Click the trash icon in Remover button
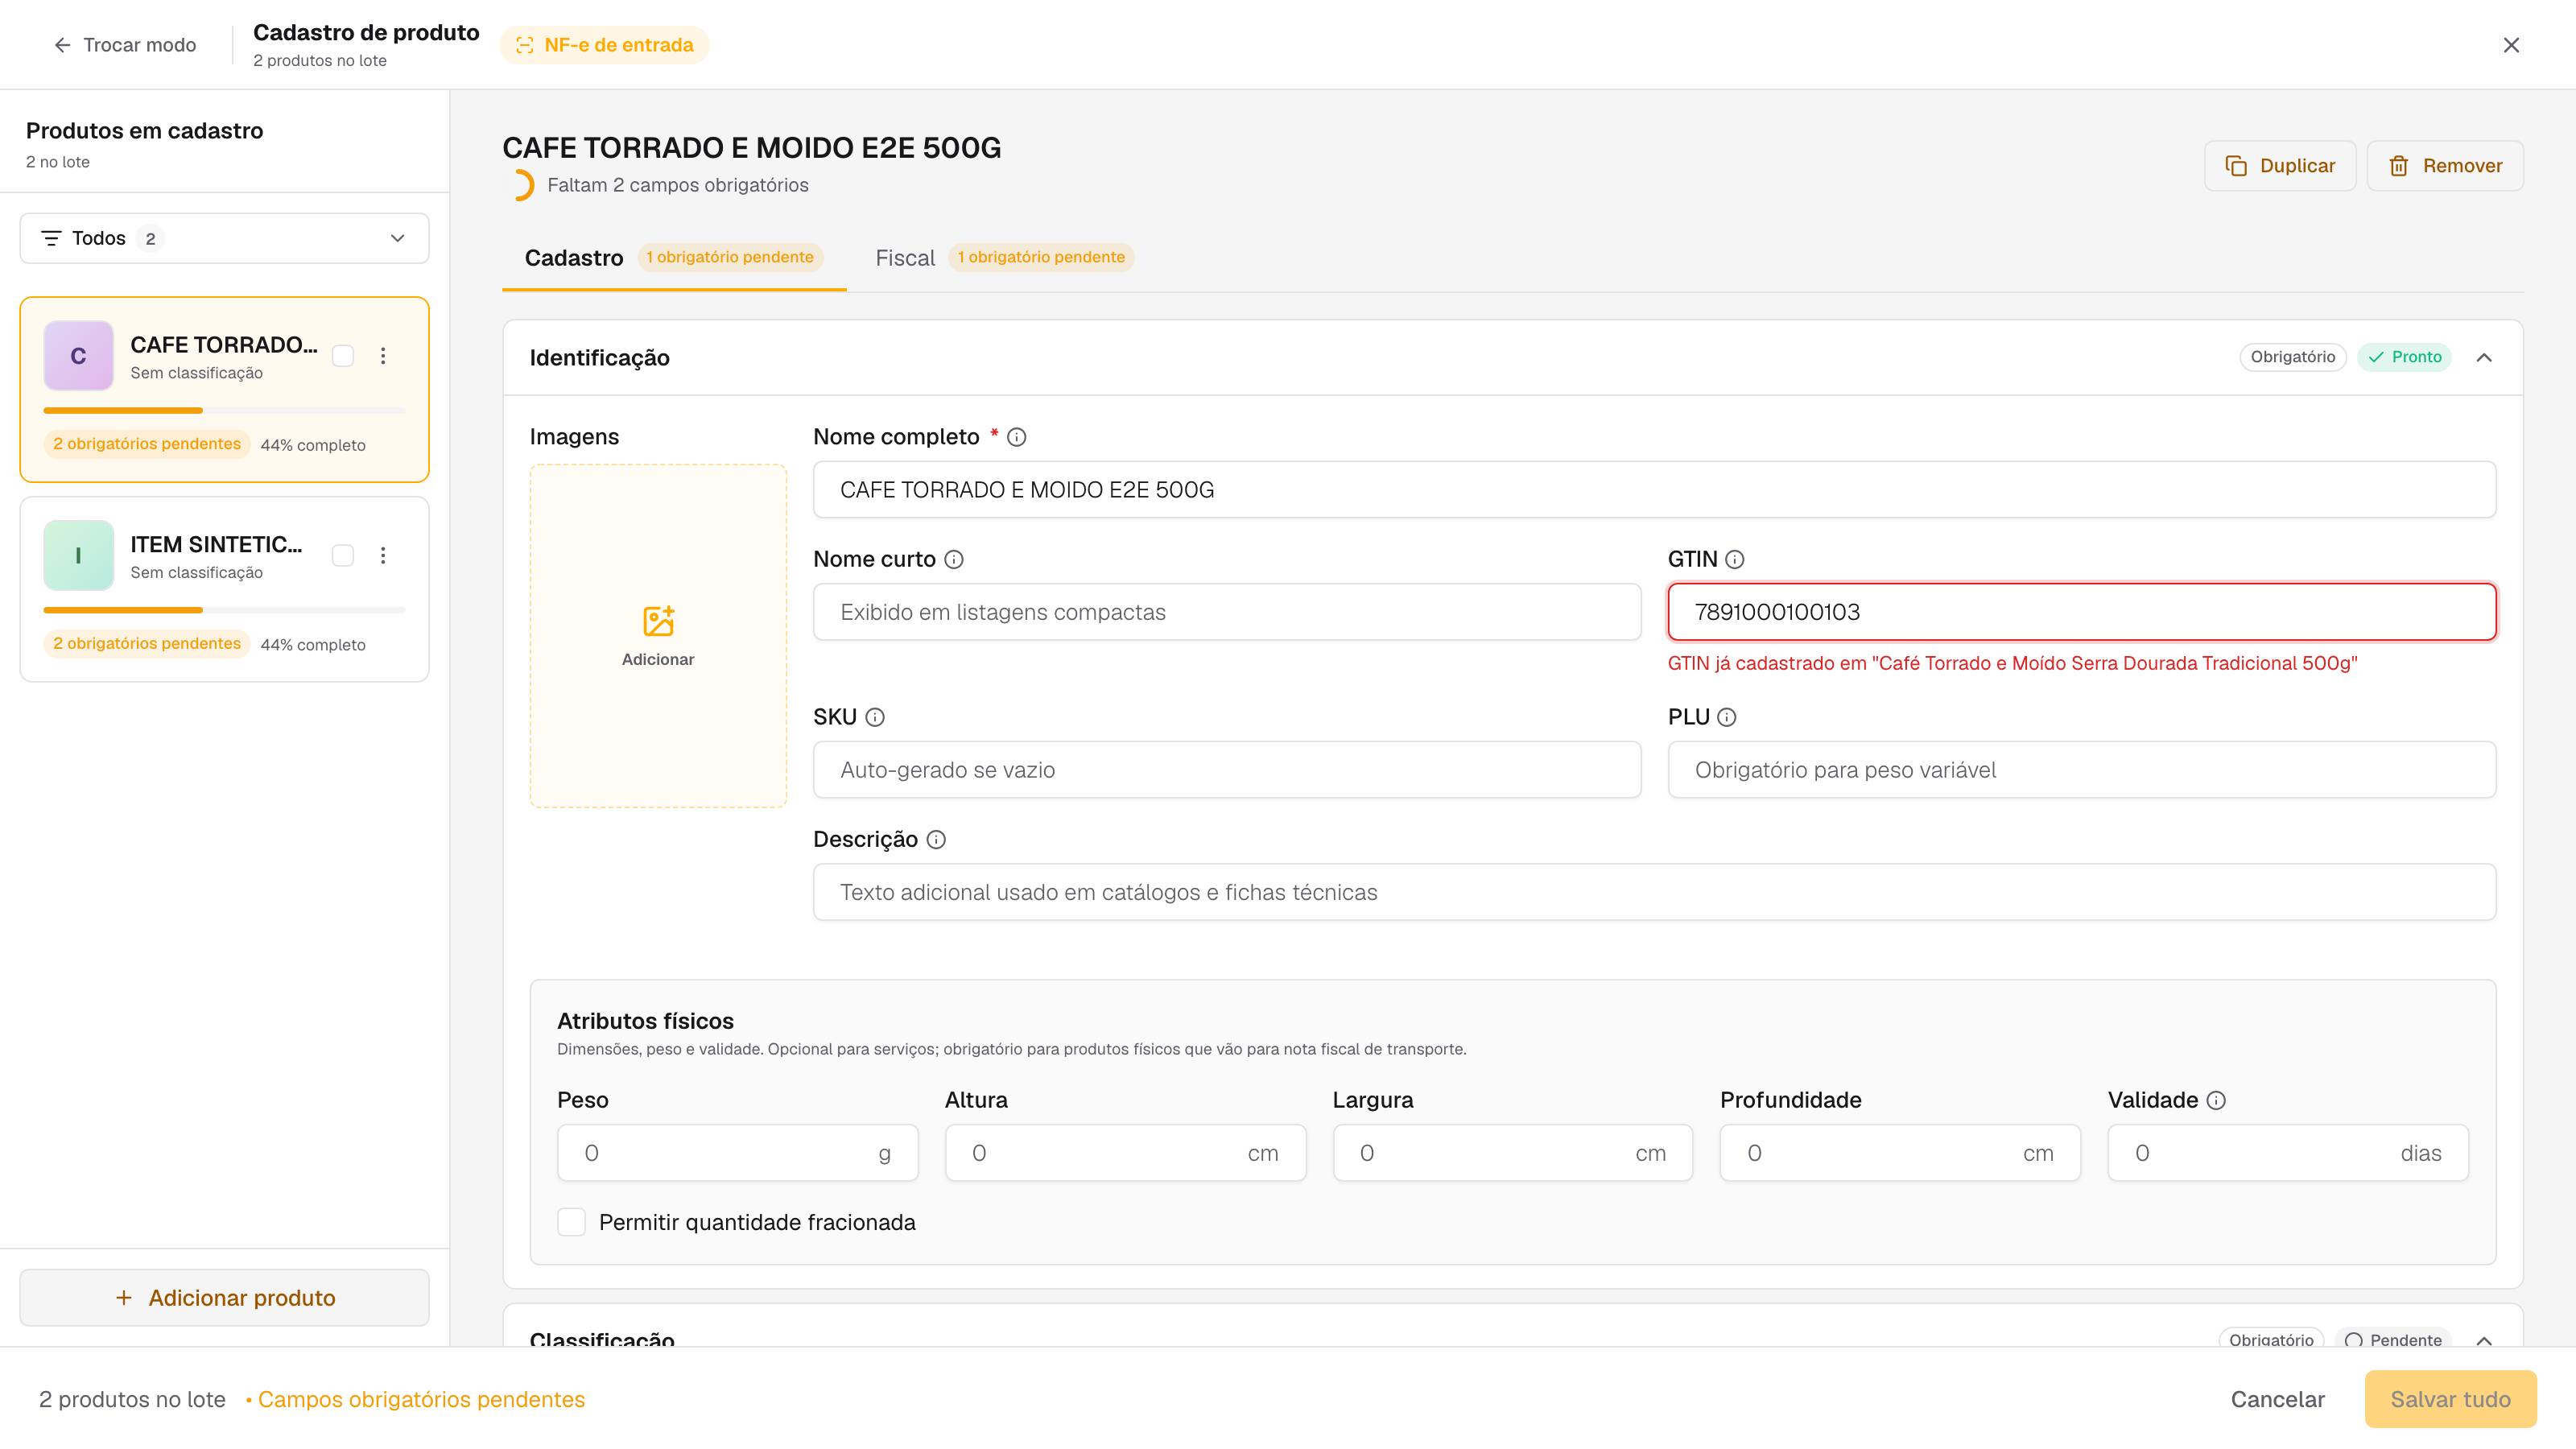The width and height of the screenshot is (2576, 1449). pos(2398,166)
